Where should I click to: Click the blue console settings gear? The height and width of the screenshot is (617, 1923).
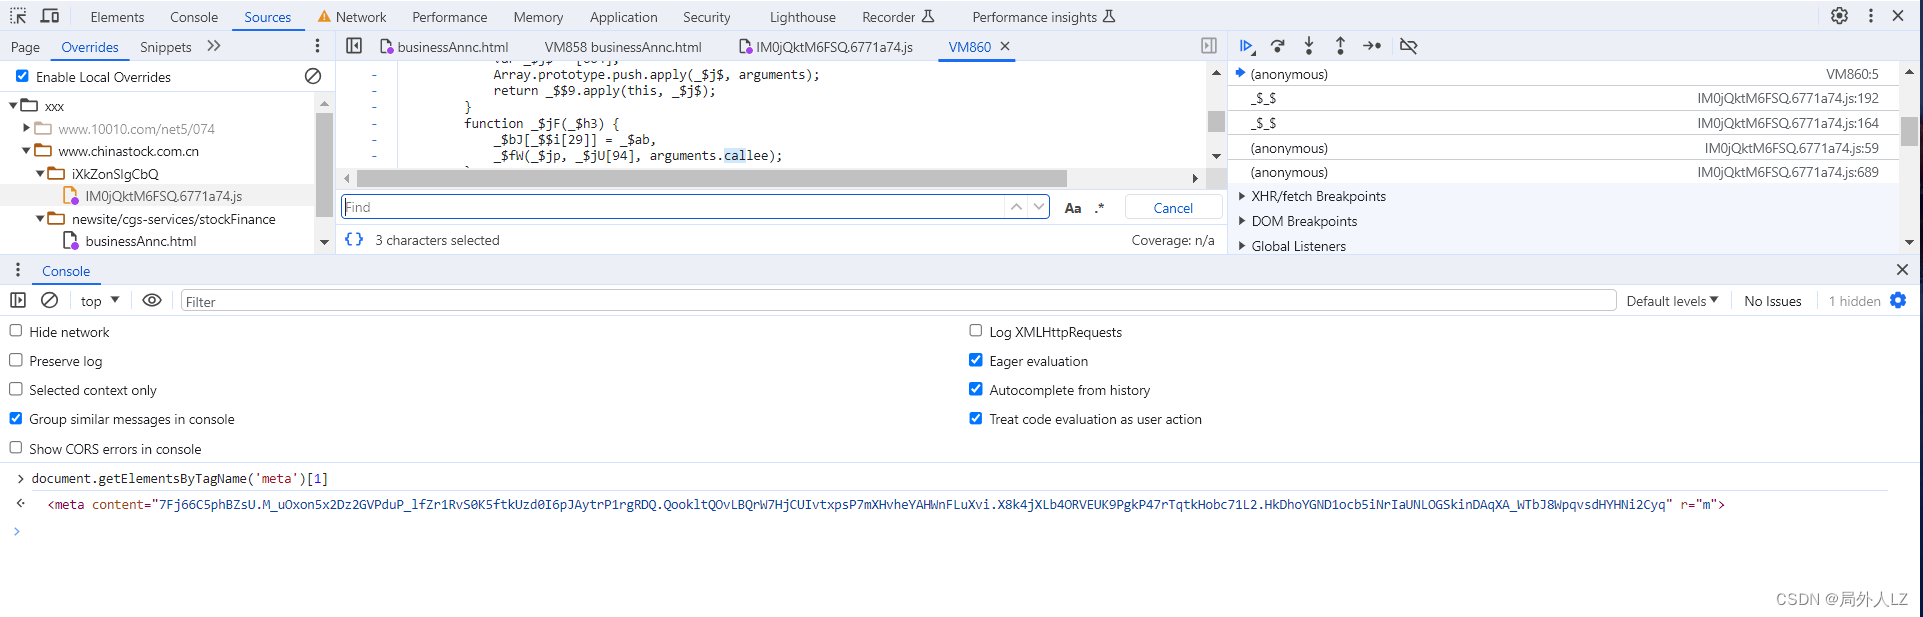[x=1898, y=300]
